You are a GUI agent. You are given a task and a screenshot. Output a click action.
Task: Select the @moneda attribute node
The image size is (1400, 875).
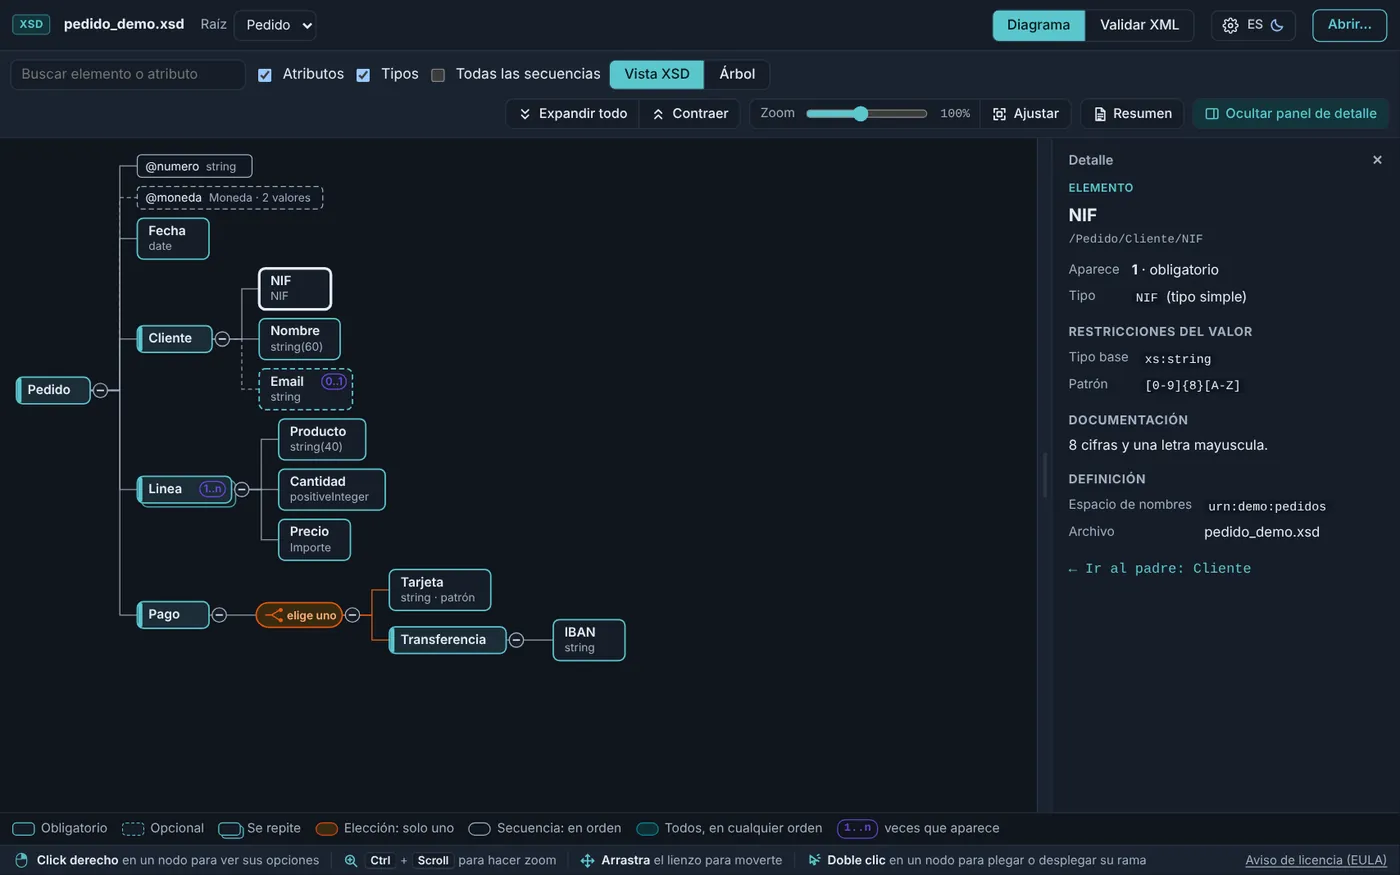pyautogui.click(x=229, y=198)
